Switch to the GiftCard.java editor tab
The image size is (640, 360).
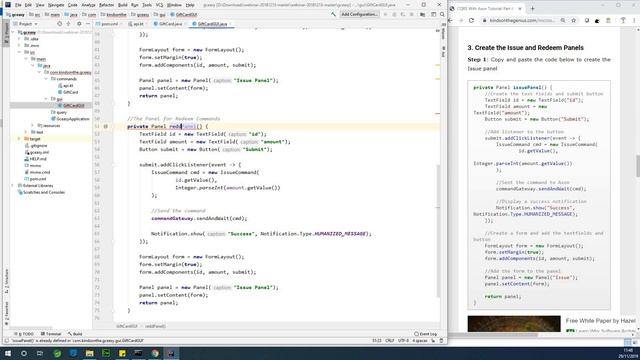tap(169, 24)
